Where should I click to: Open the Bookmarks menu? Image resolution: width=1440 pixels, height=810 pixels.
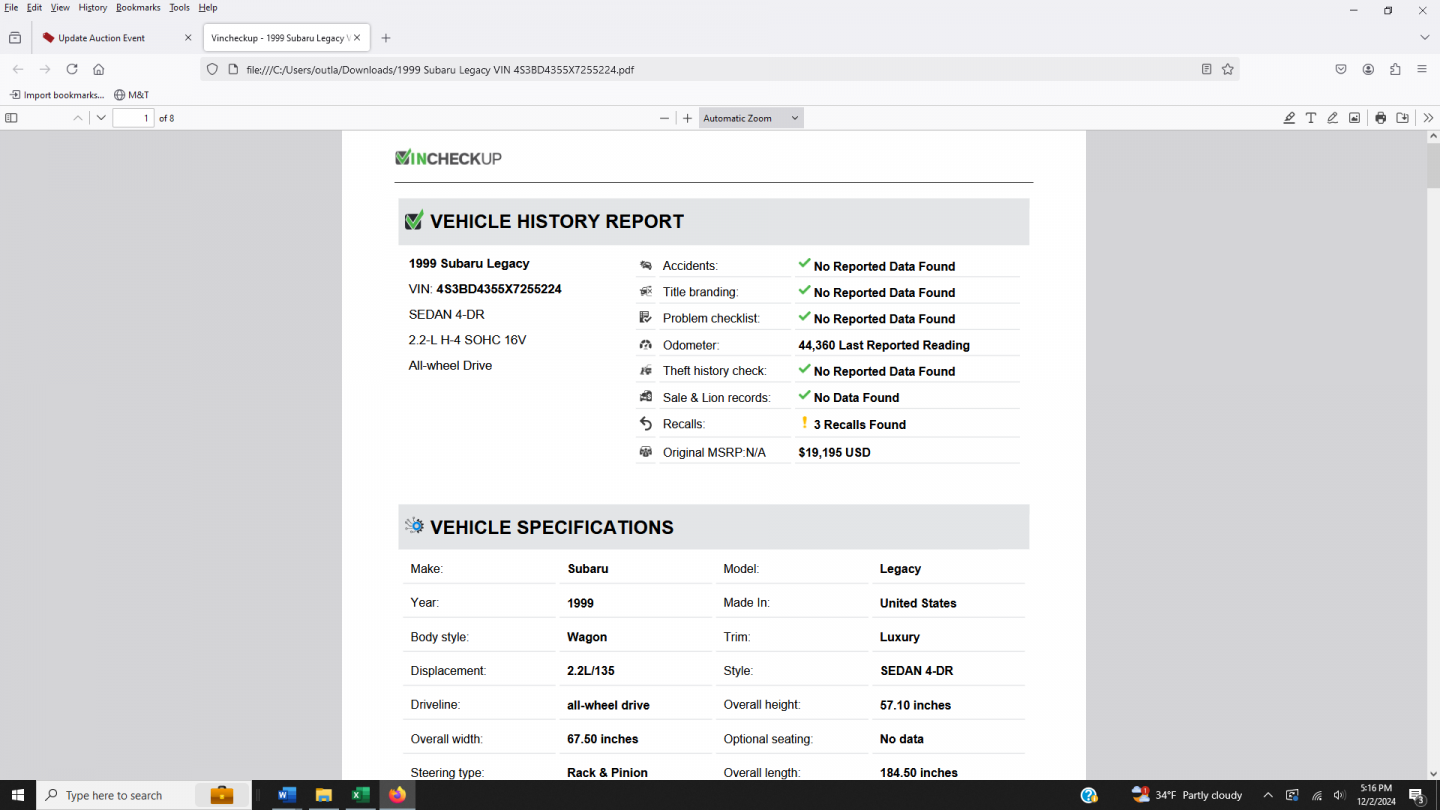pos(138,7)
